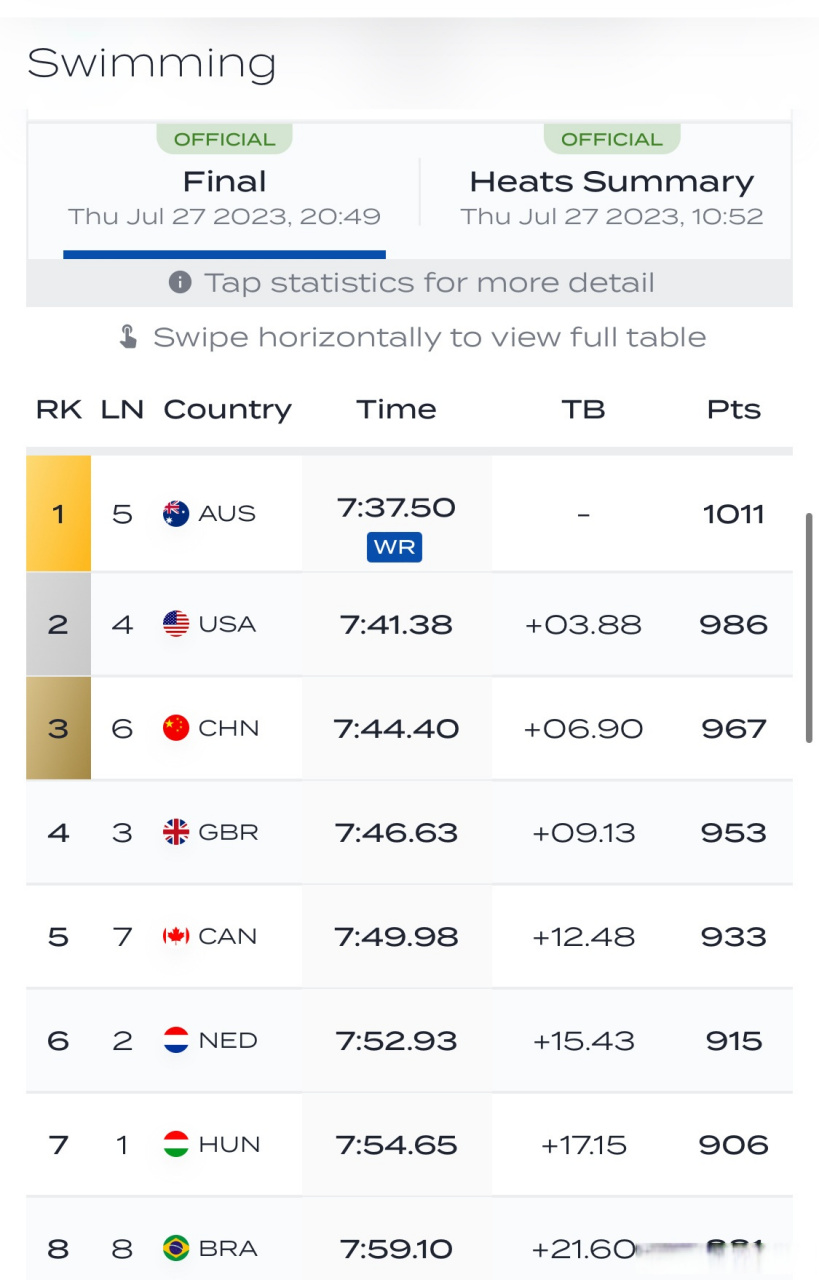819x1280 pixels.
Task: Click the WR world record badge
Action: click(x=395, y=547)
